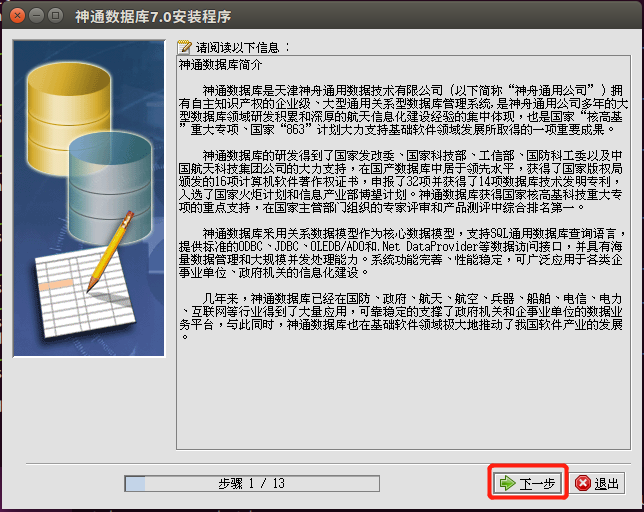Image resolution: width=644 pixels, height=512 pixels.
Task: Close the installer window
Action: click(17, 16)
